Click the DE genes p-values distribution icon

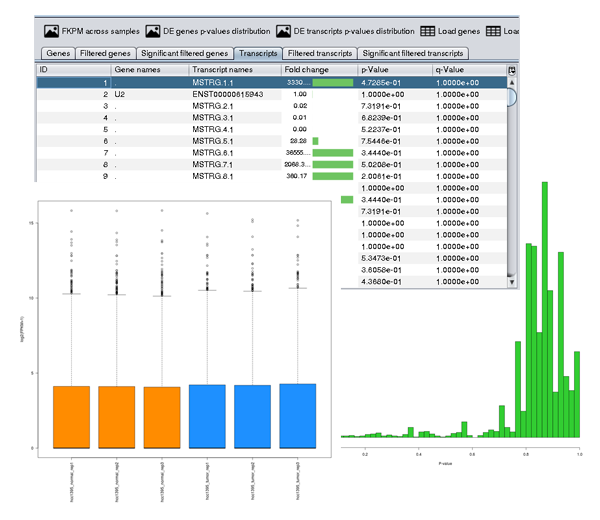(x=153, y=32)
